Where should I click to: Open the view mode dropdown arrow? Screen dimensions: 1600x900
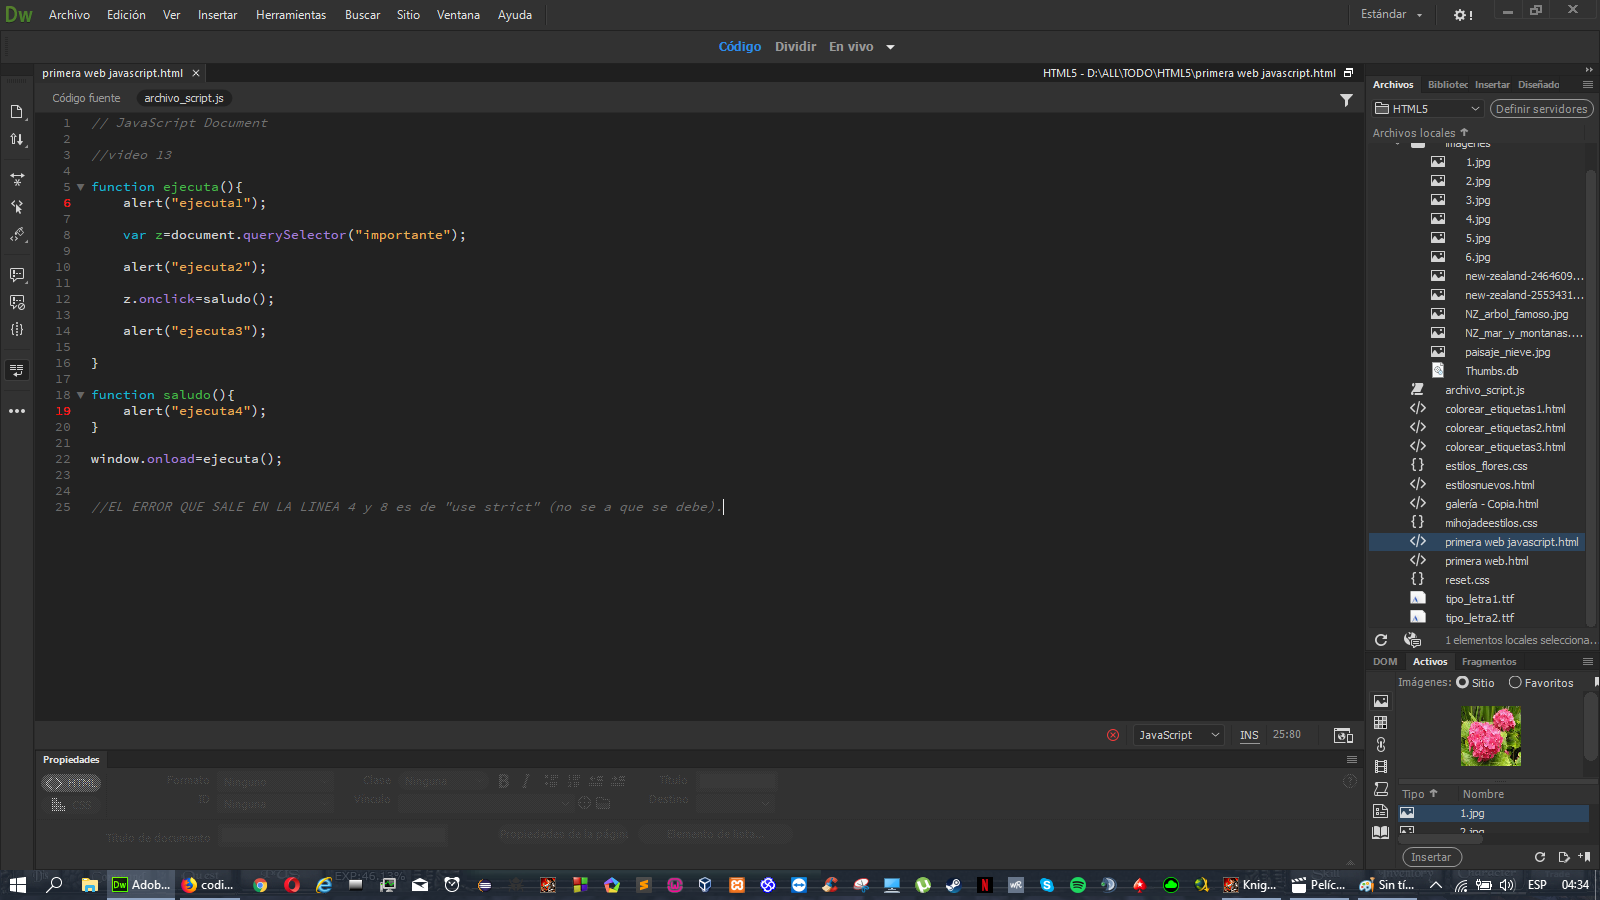click(x=890, y=47)
